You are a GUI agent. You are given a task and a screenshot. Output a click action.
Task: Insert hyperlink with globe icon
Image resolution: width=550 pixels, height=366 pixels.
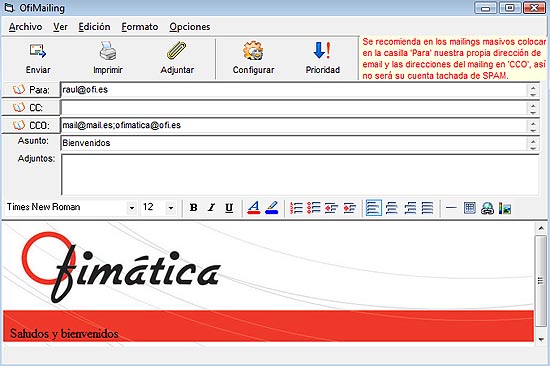click(x=487, y=208)
